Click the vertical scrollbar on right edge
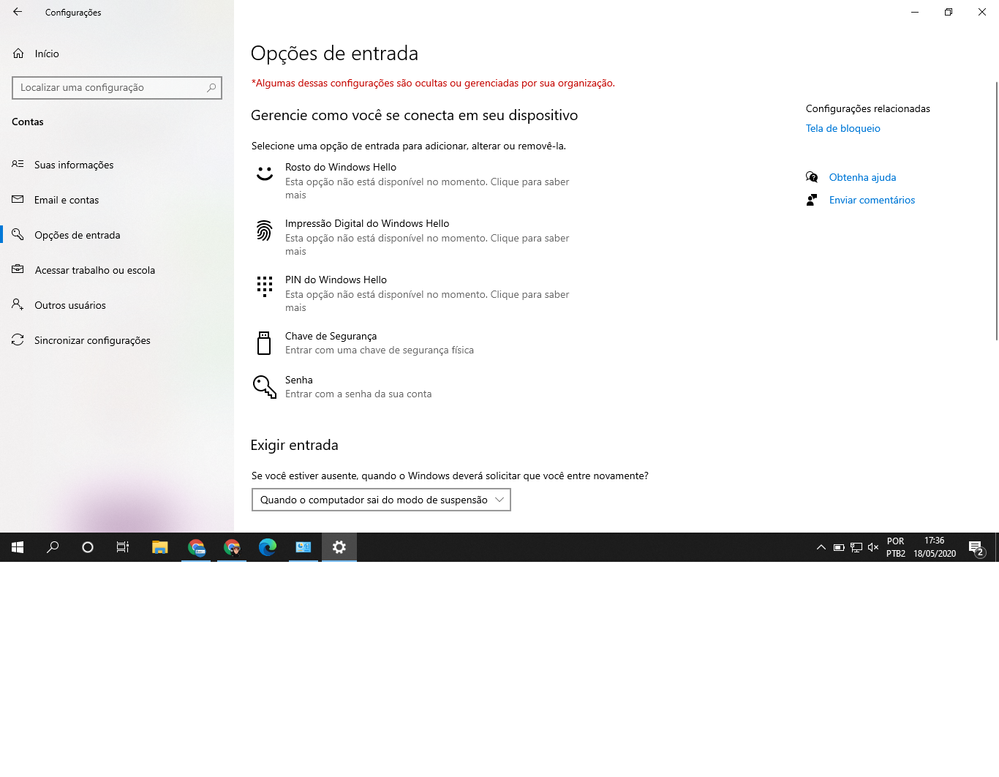The width and height of the screenshot is (999, 777). [x=996, y=210]
